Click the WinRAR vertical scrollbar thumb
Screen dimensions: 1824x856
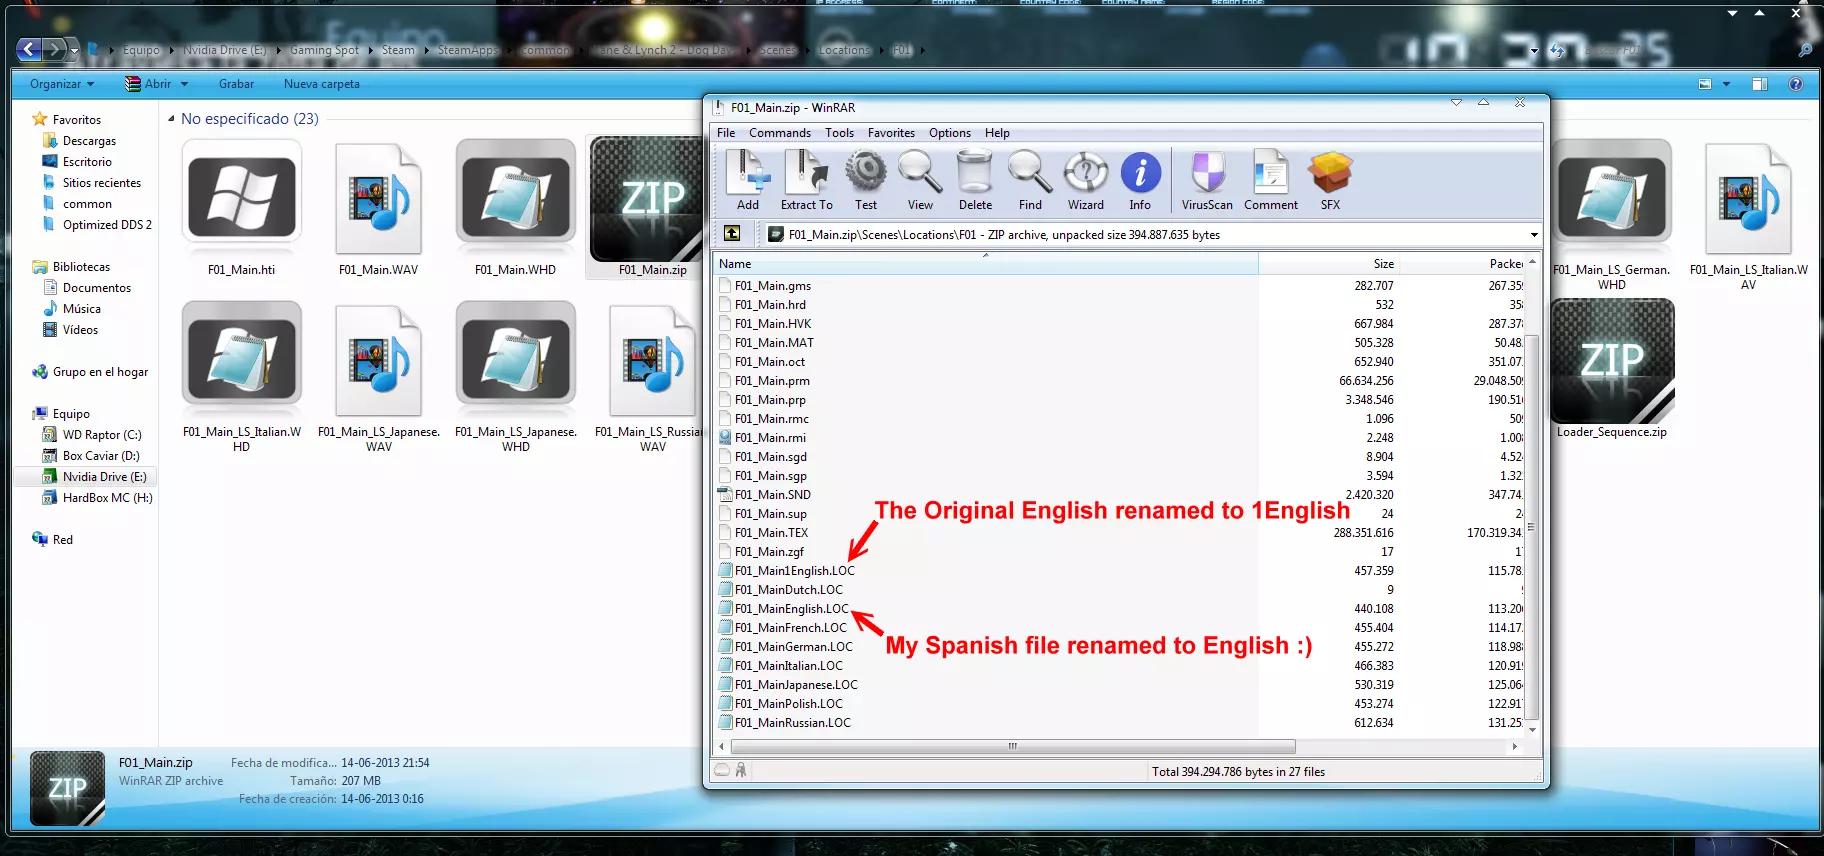1532,526
